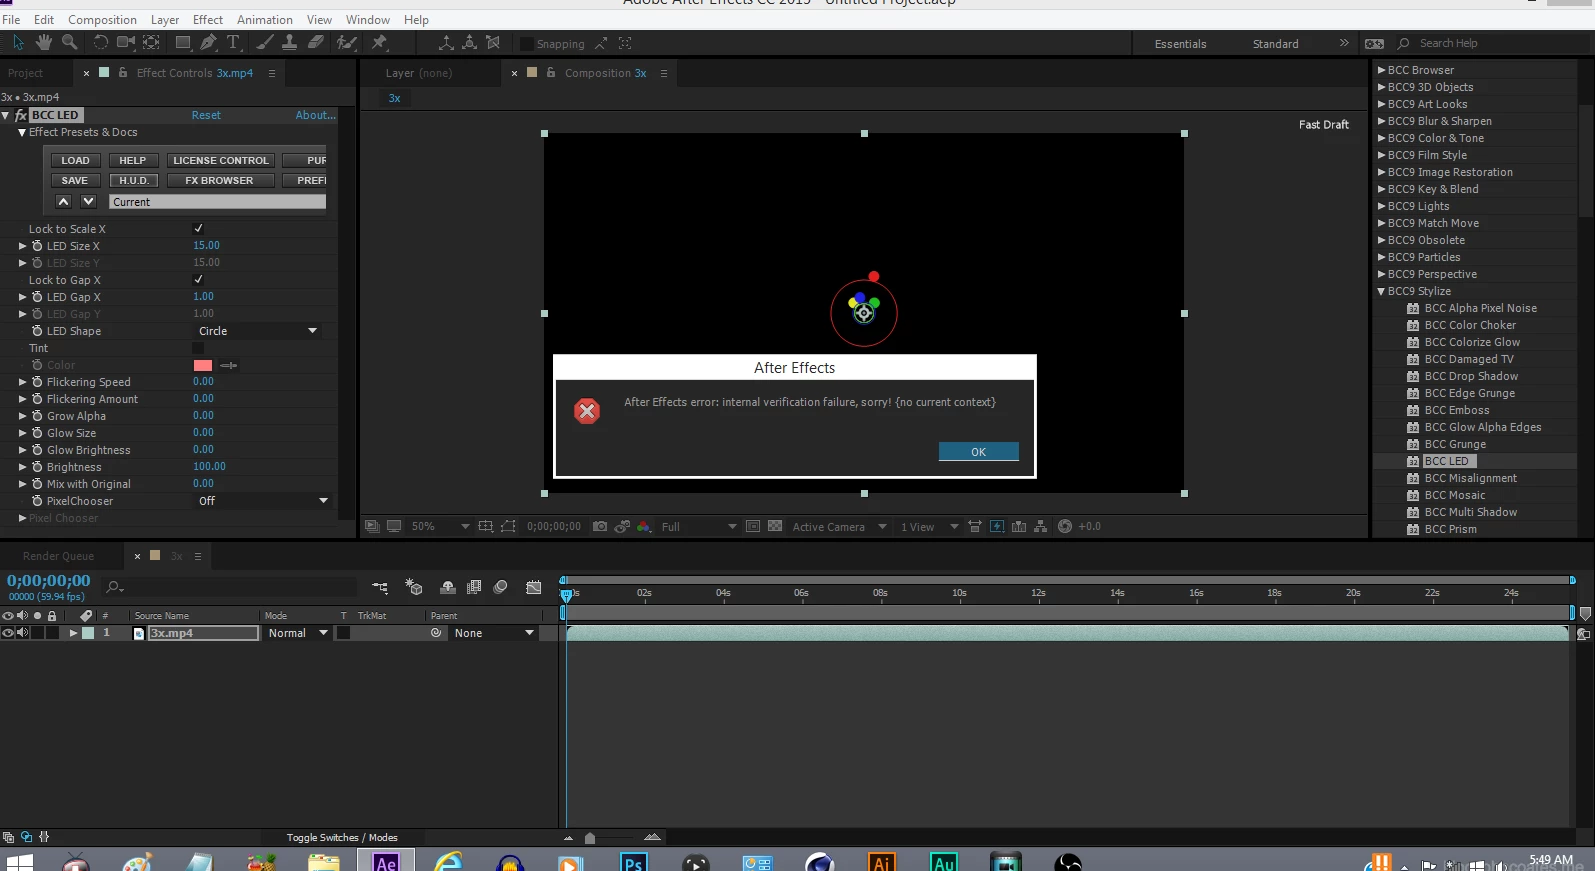The width and height of the screenshot is (1595, 871).
Task: Open the Full resolution dropdown
Action: click(698, 526)
